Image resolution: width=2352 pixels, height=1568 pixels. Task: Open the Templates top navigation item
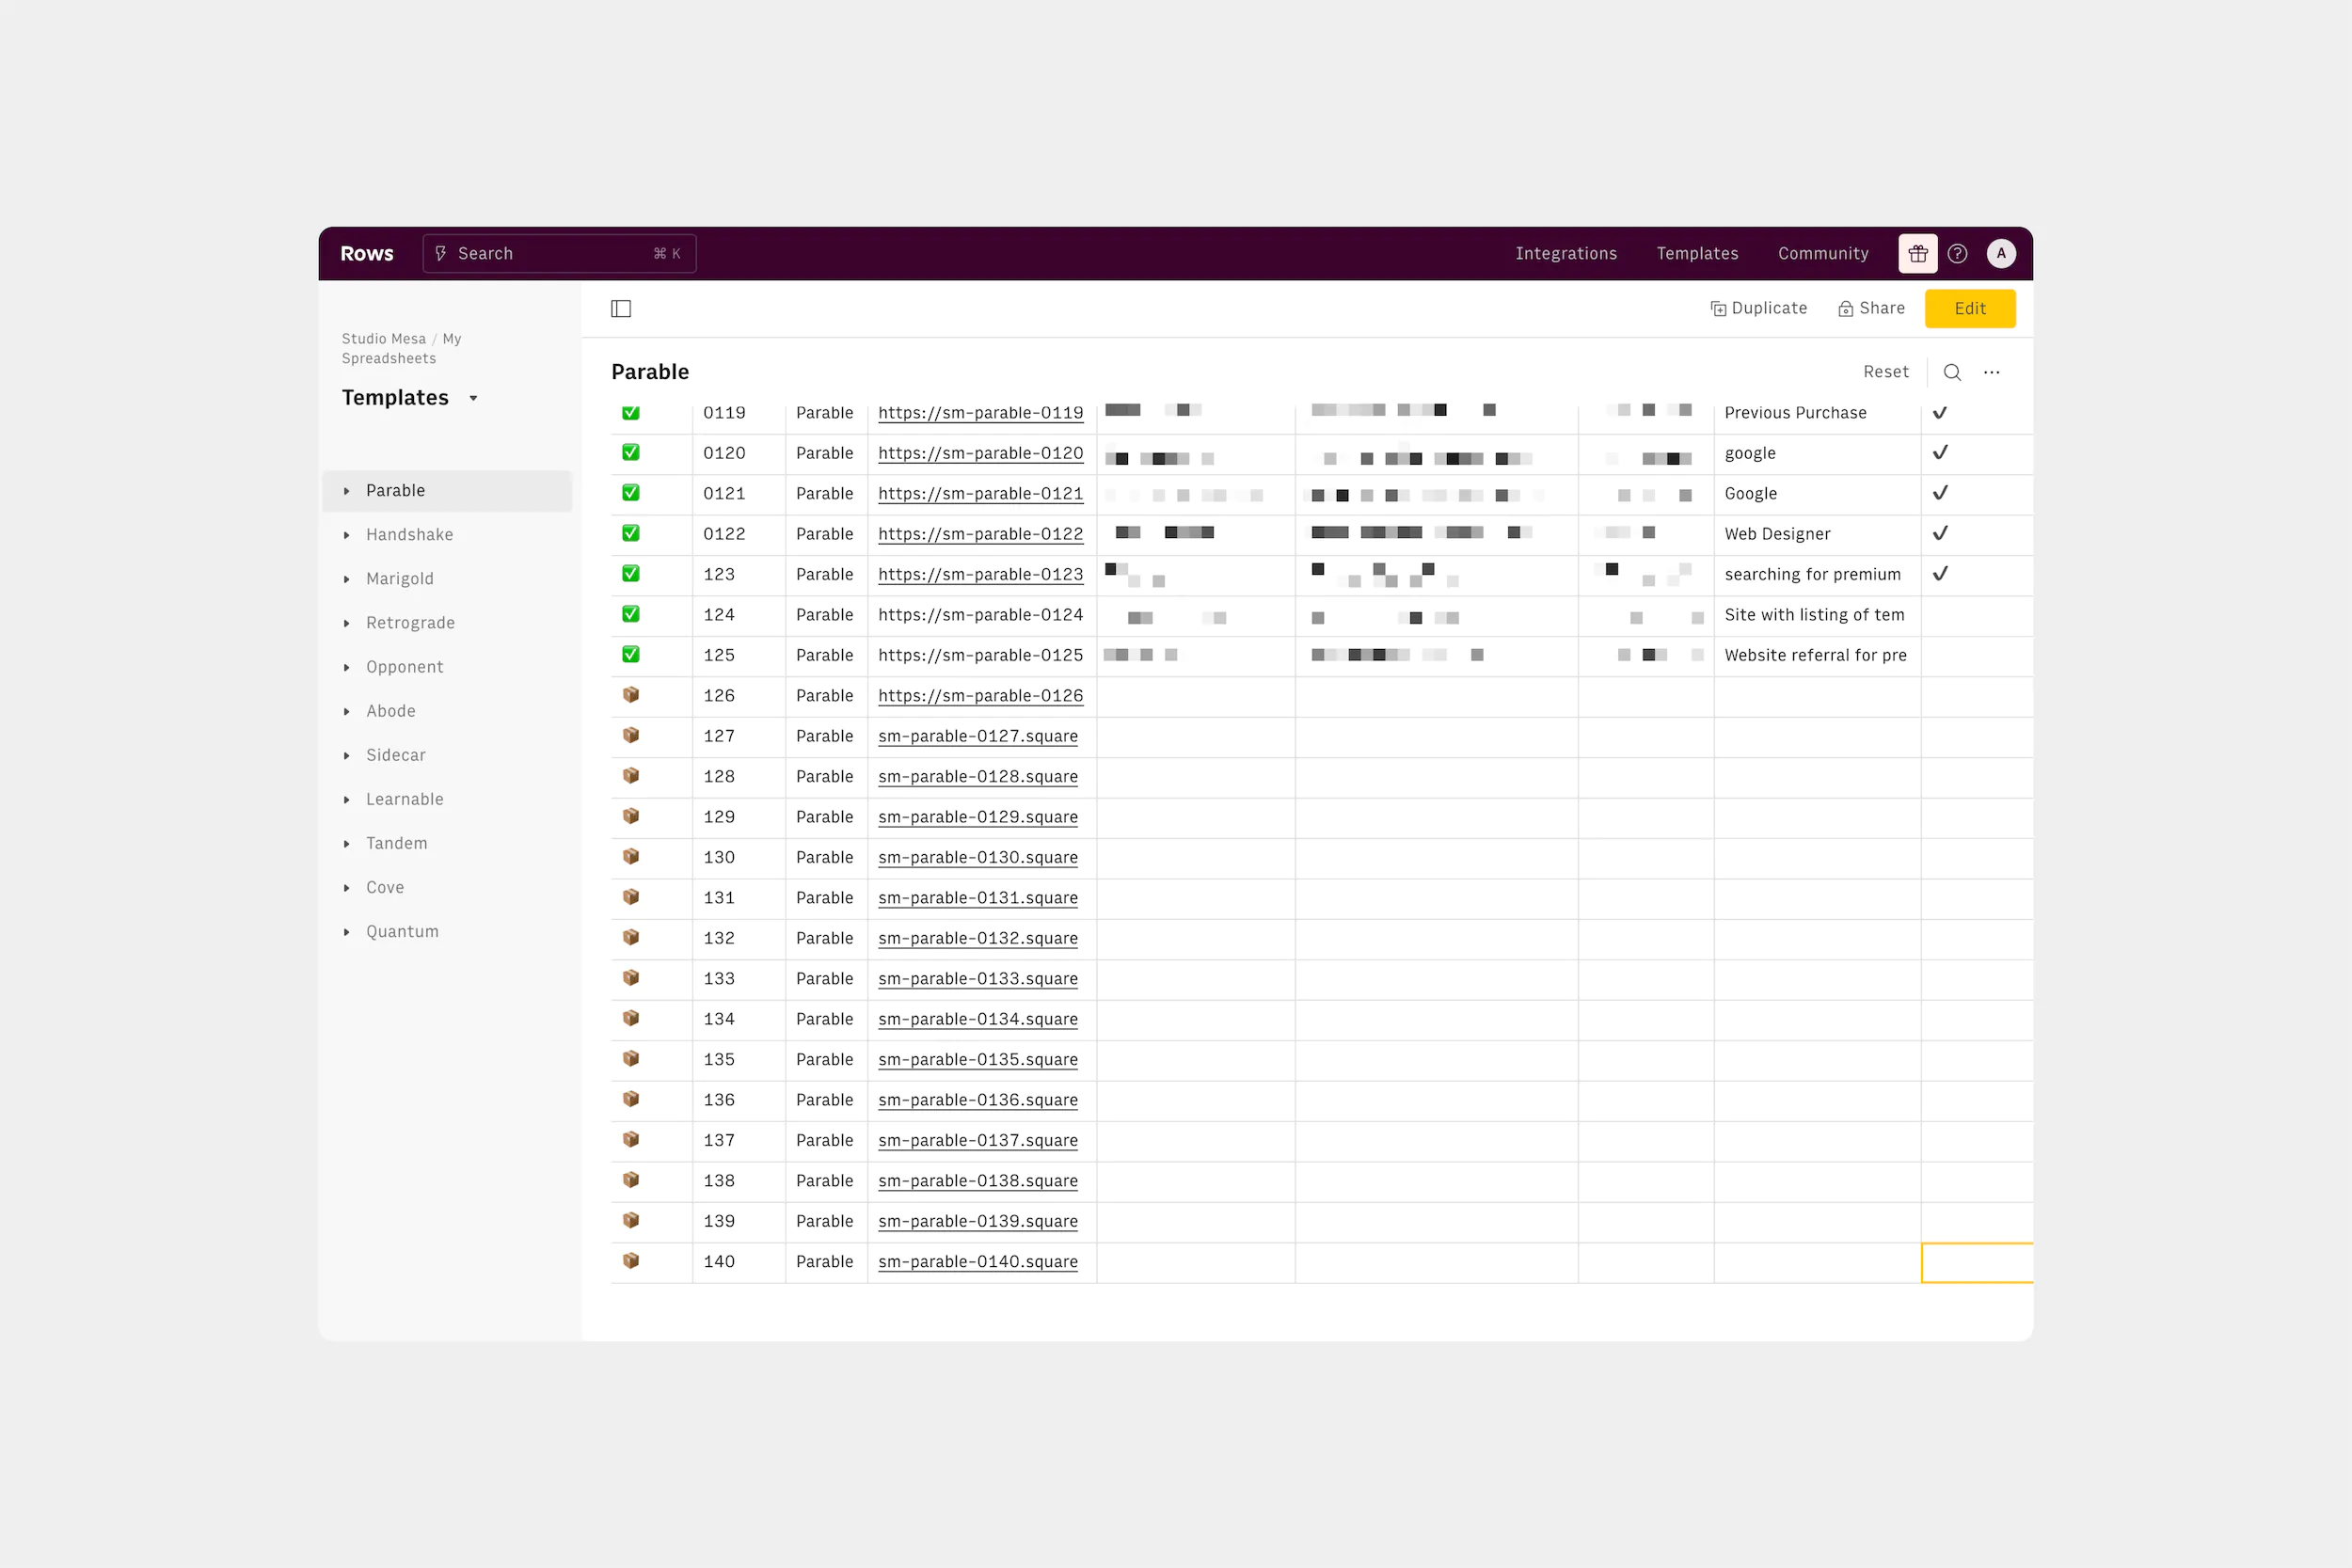1697,254
